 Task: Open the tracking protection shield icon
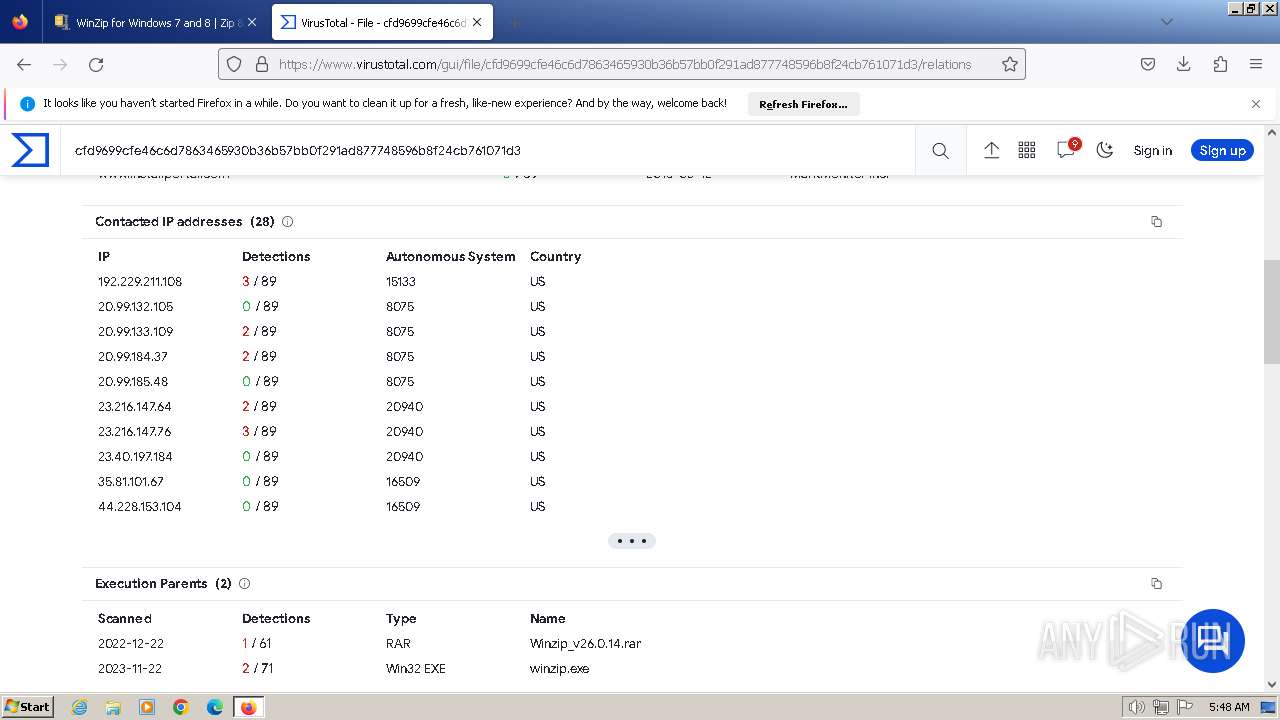[x=234, y=64]
